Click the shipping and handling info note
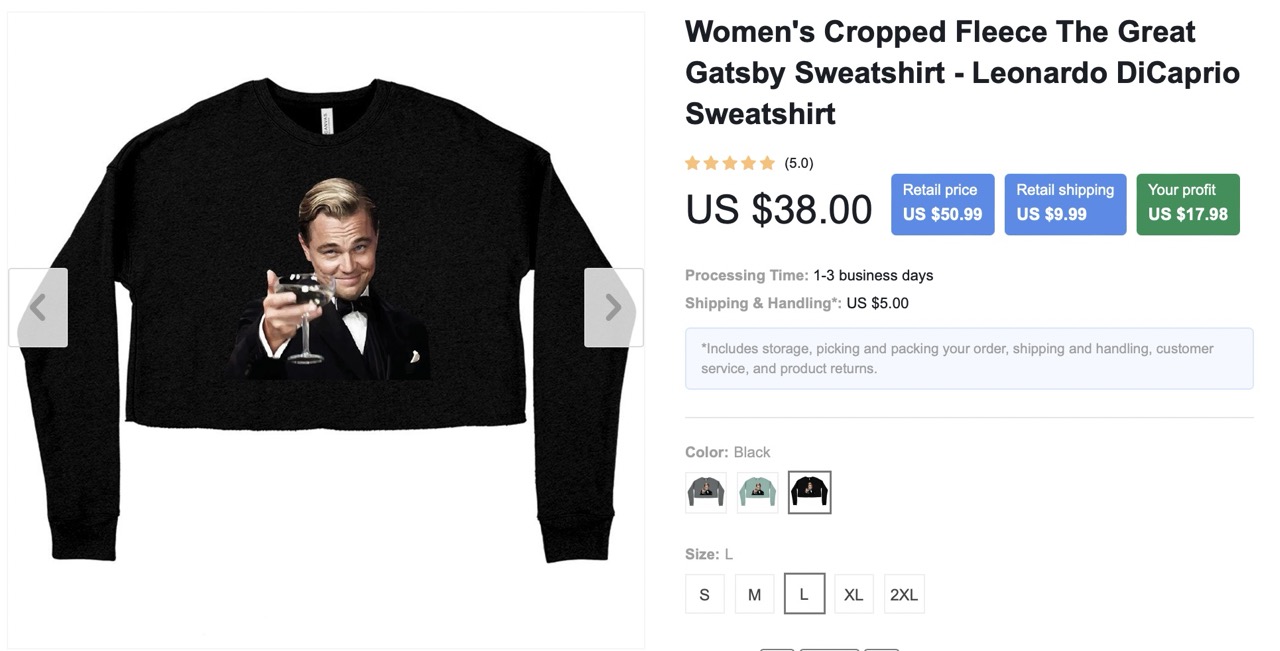The image size is (1280, 651). point(968,358)
